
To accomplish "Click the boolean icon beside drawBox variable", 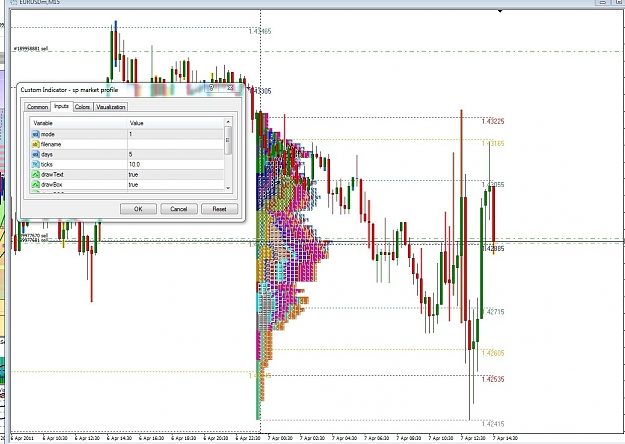I will tap(35, 185).
